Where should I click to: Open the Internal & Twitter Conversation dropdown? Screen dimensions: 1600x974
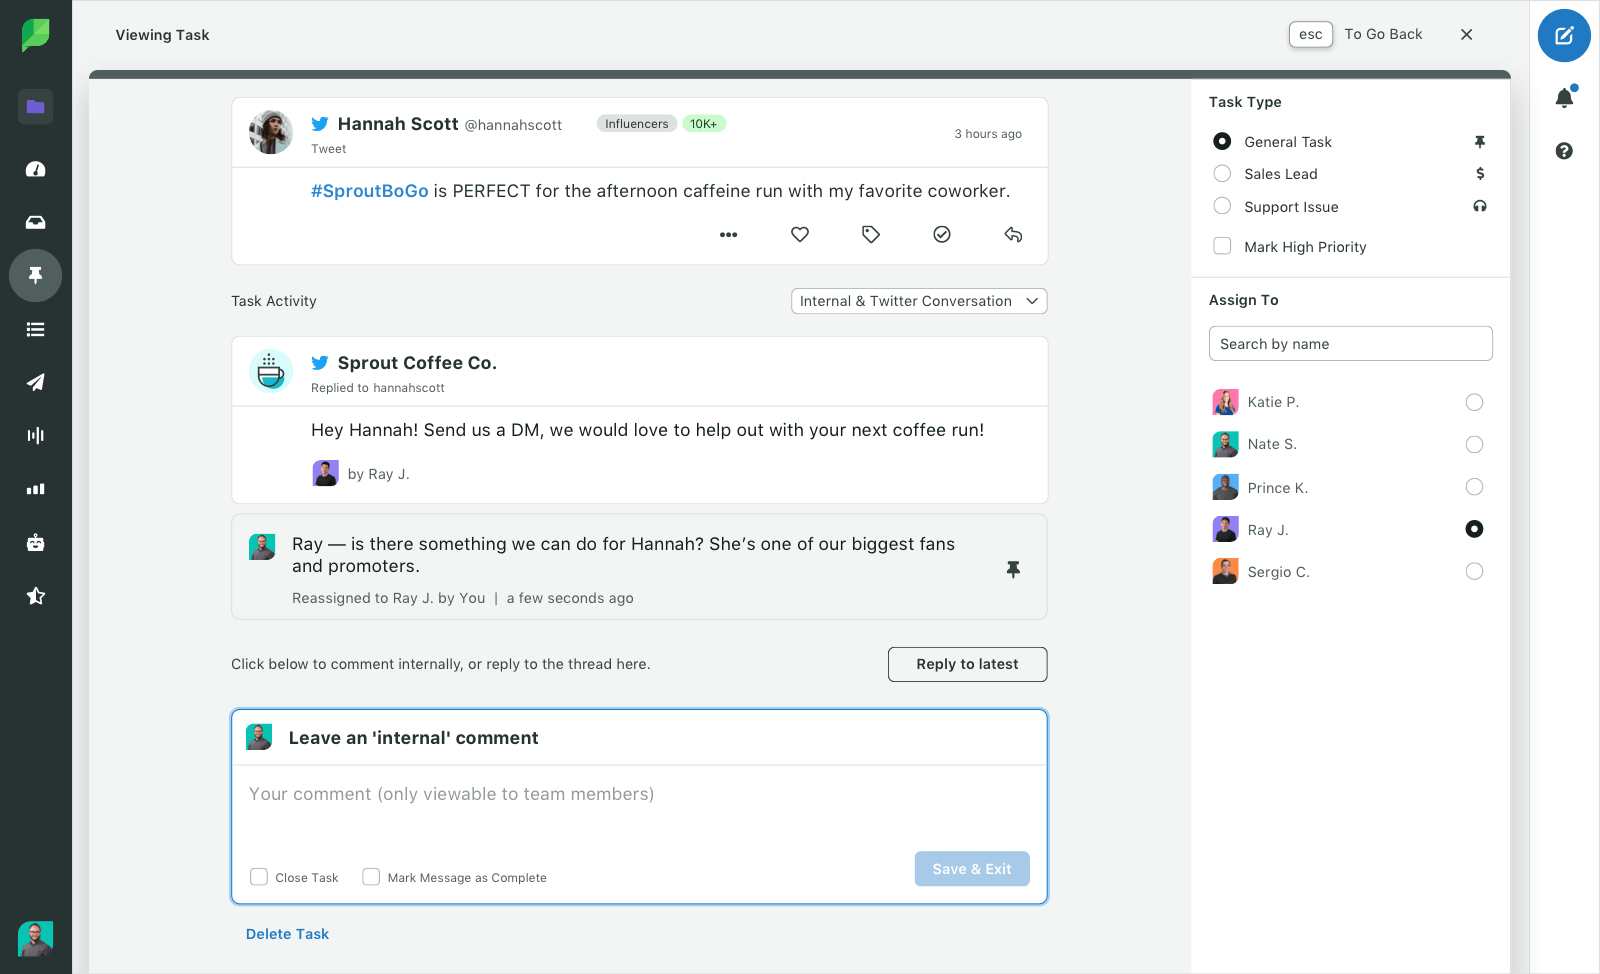point(918,300)
